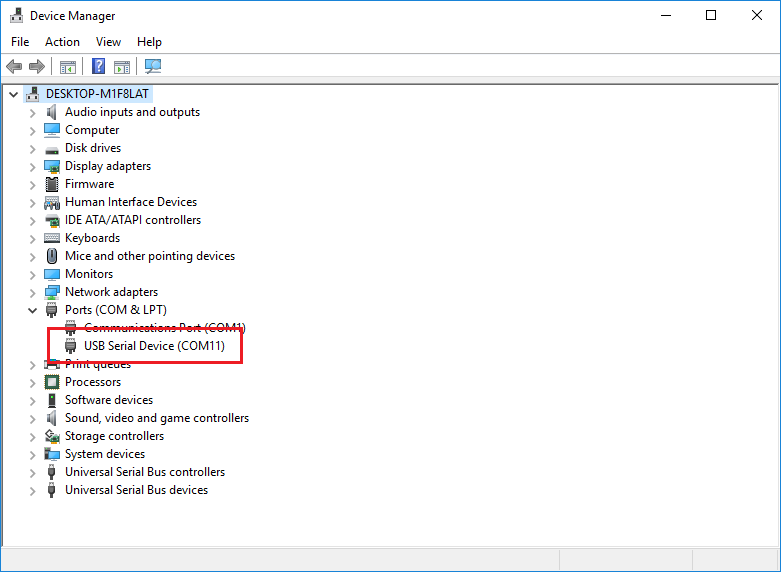This screenshot has width=781, height=572.
Task: Collapse the DESKTOP-M1F8LAT root node
Action: [13, 94]
